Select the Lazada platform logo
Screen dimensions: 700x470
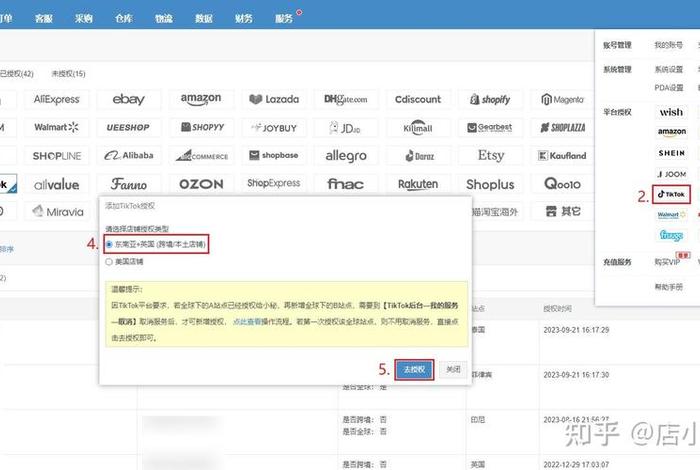coord(274,100)
